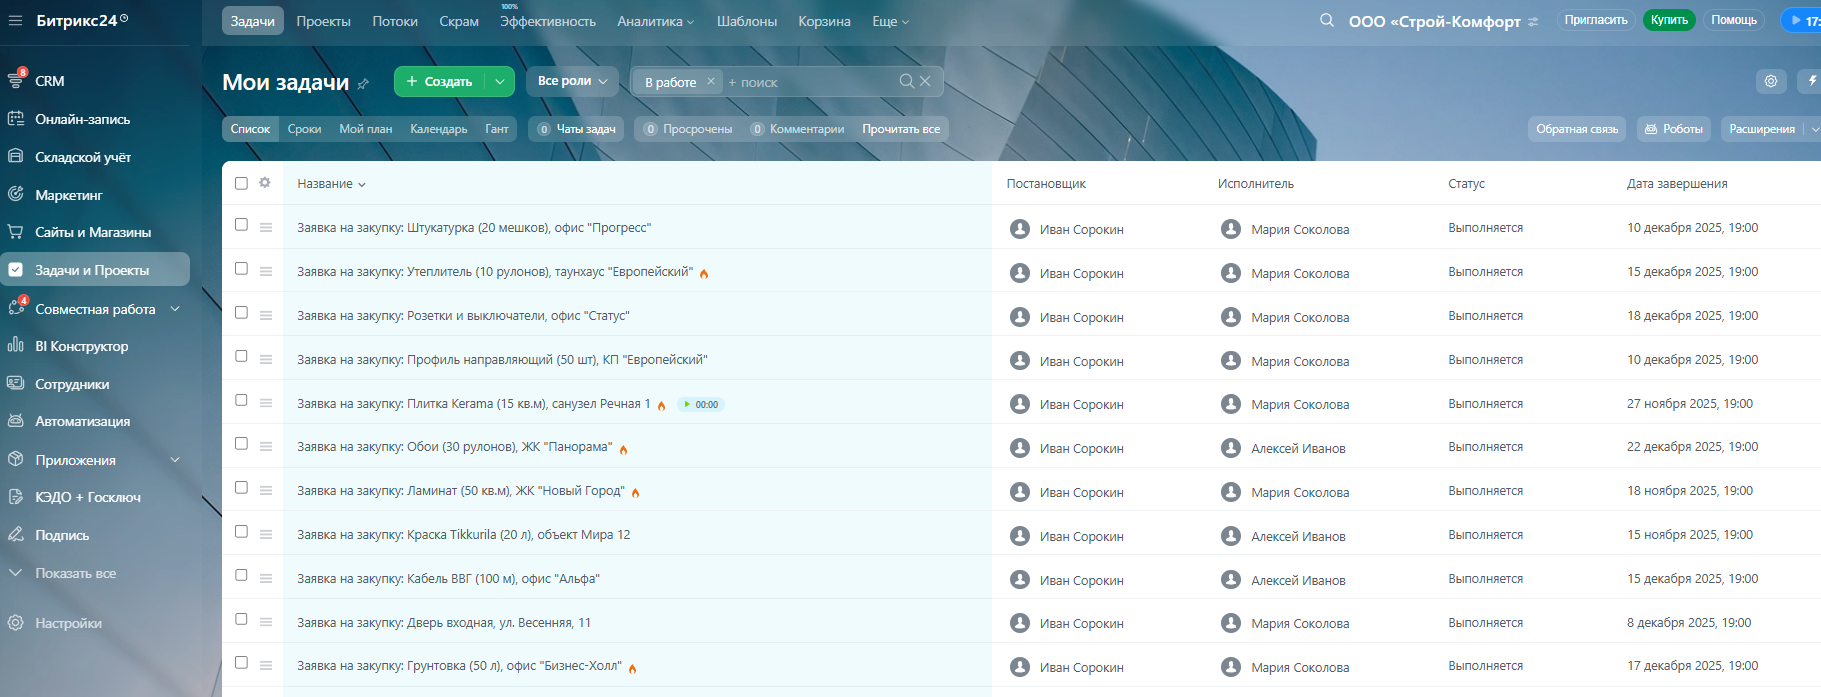Expand the Аналитика menu
Screen dimensions: 1821x697
656,21
